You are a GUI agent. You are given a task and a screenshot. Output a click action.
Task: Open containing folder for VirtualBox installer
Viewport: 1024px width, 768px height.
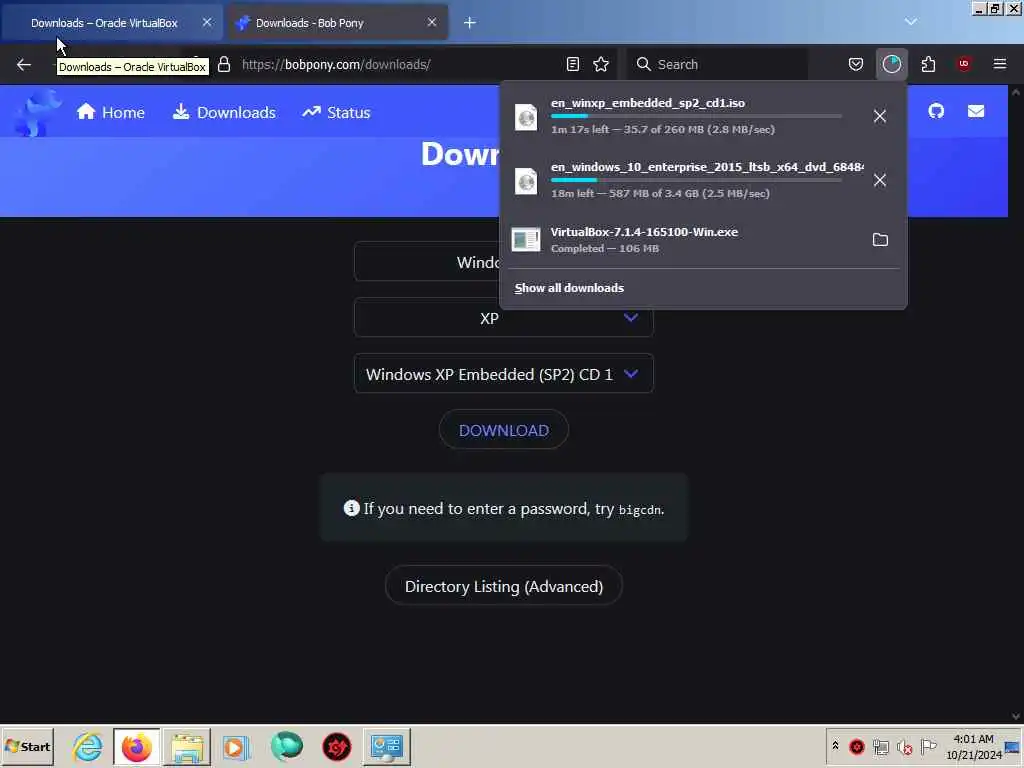pos(880,240)
